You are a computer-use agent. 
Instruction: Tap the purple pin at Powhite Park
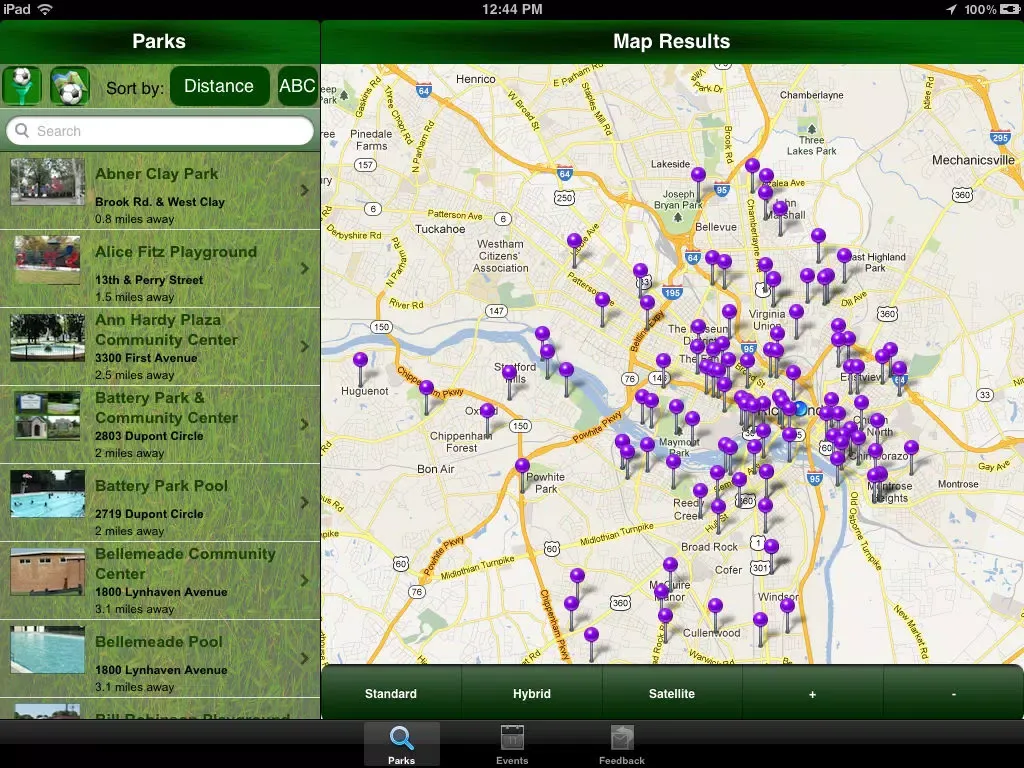(x=522, y=466)
